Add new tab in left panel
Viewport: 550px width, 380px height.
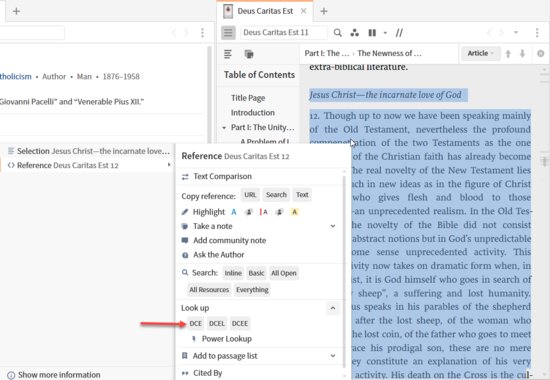[x=16, y=11]
